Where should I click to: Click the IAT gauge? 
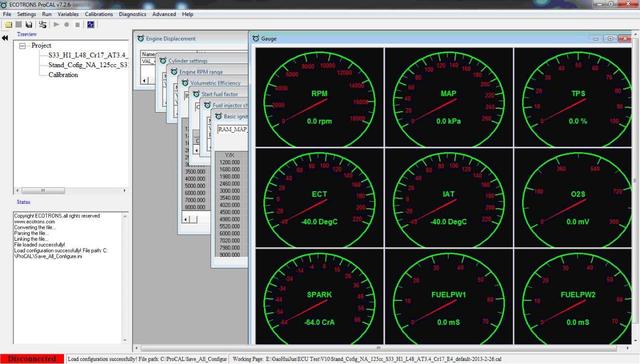[449, 198]
